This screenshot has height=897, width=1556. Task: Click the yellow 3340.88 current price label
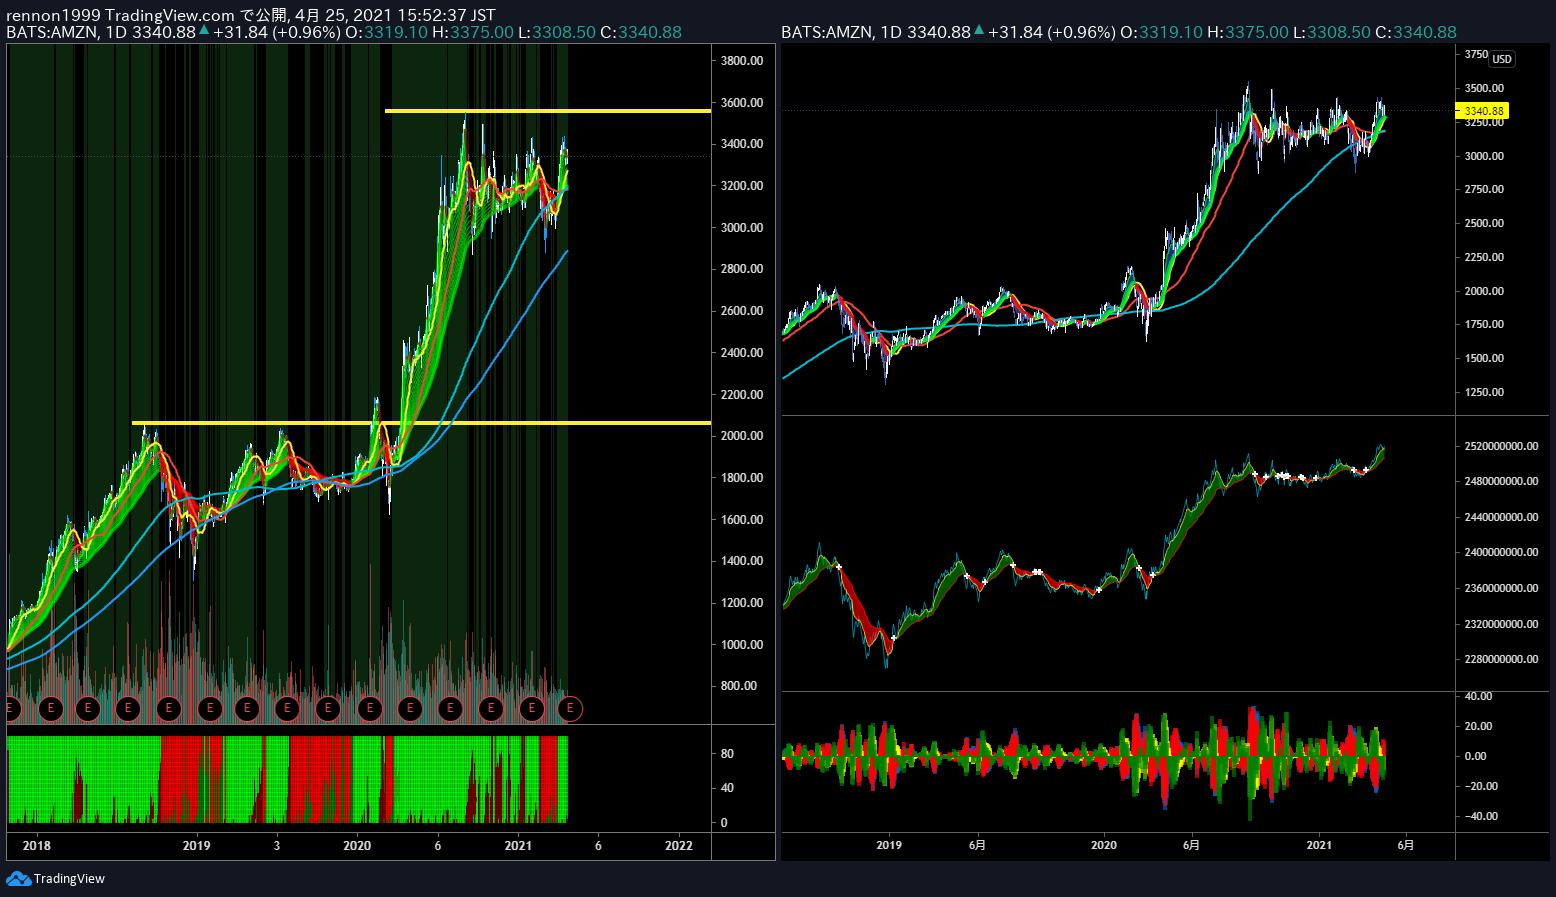[x=1482, y=111]
